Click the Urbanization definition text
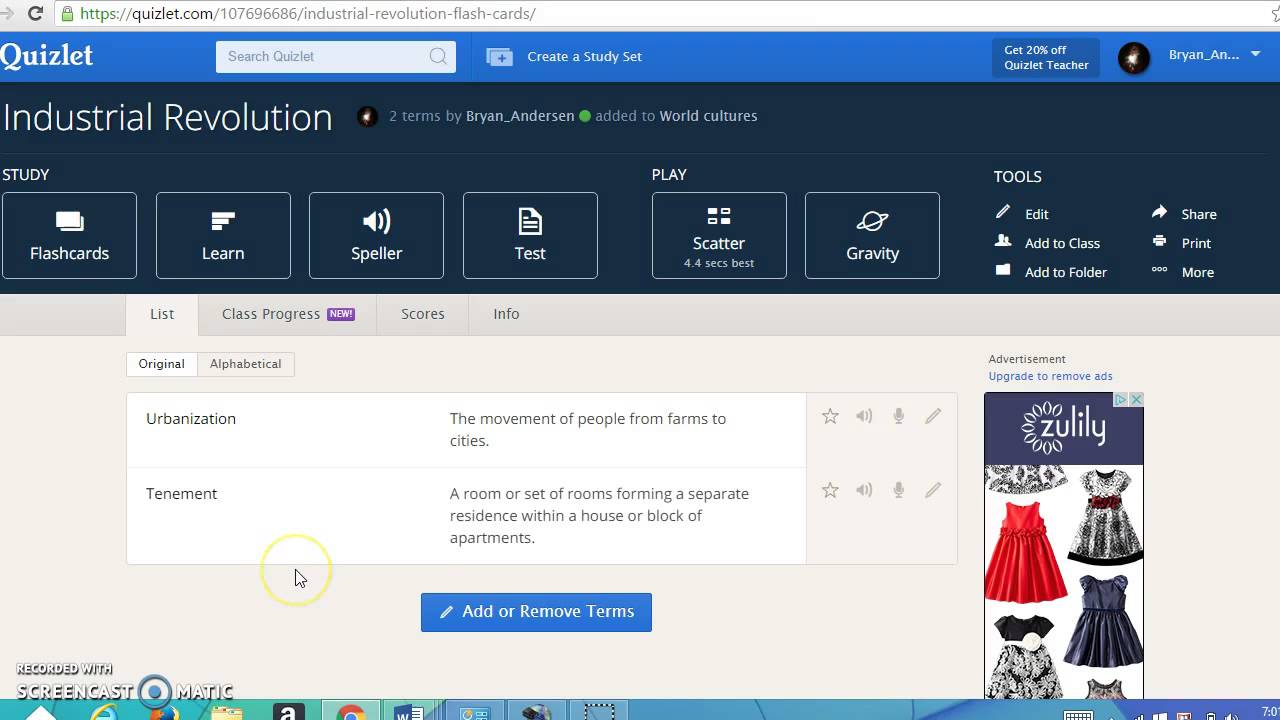The image size is (1280, 720). (x=588, y=430)
